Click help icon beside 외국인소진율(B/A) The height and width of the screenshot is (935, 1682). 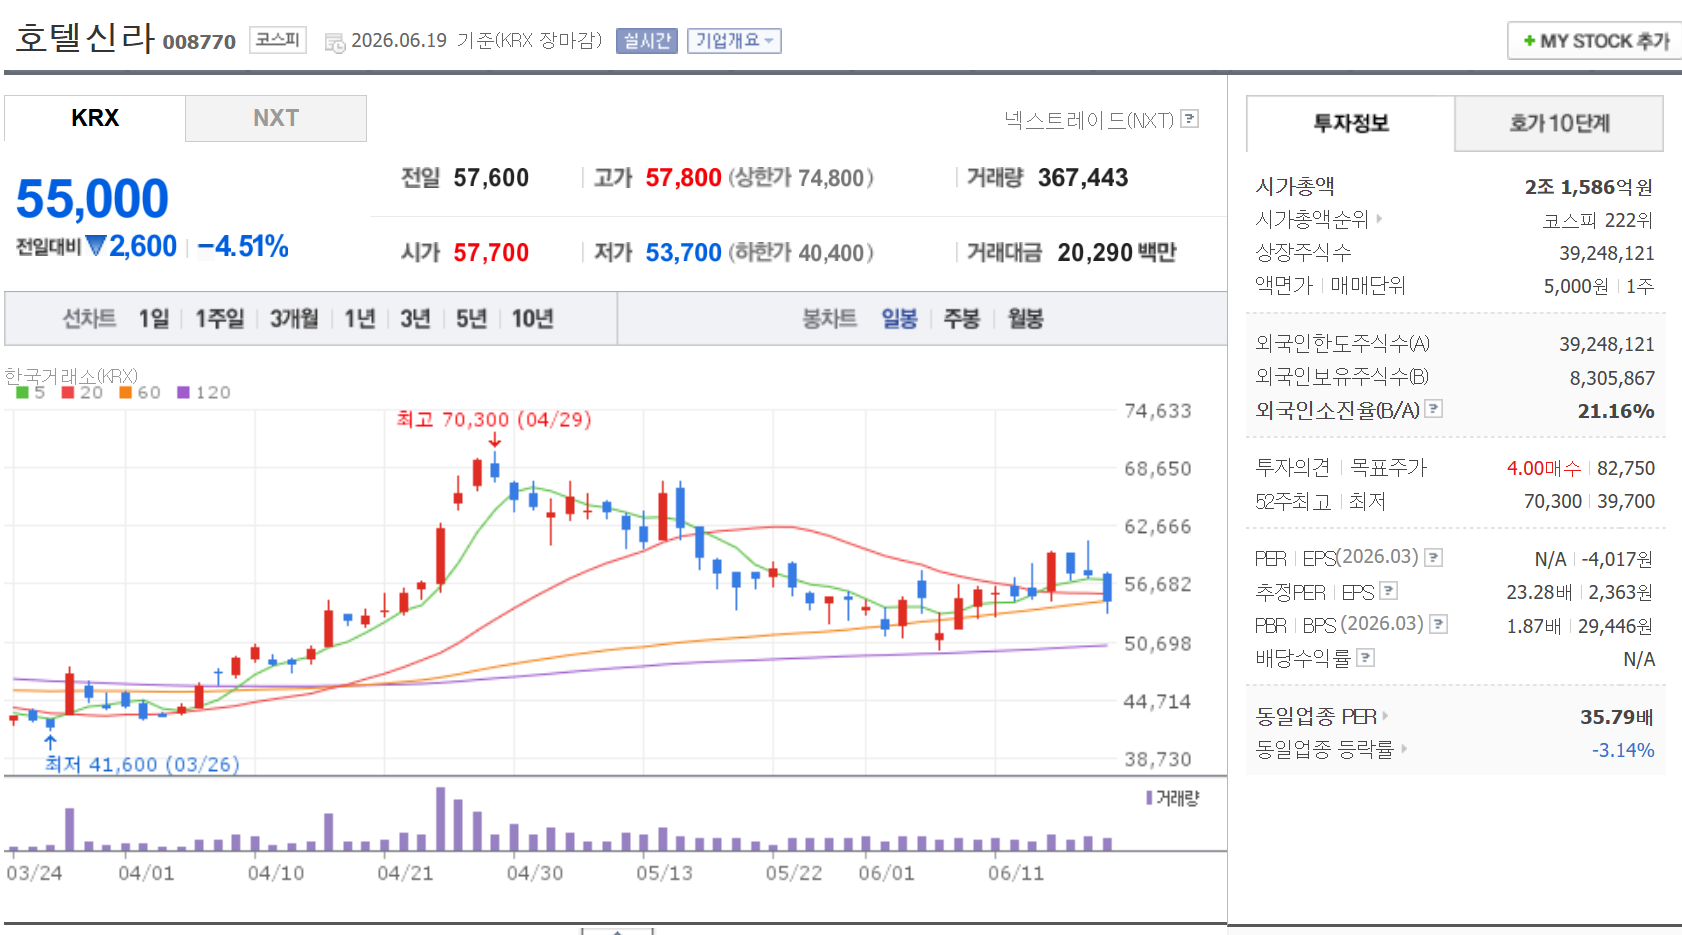(1433, 409)
